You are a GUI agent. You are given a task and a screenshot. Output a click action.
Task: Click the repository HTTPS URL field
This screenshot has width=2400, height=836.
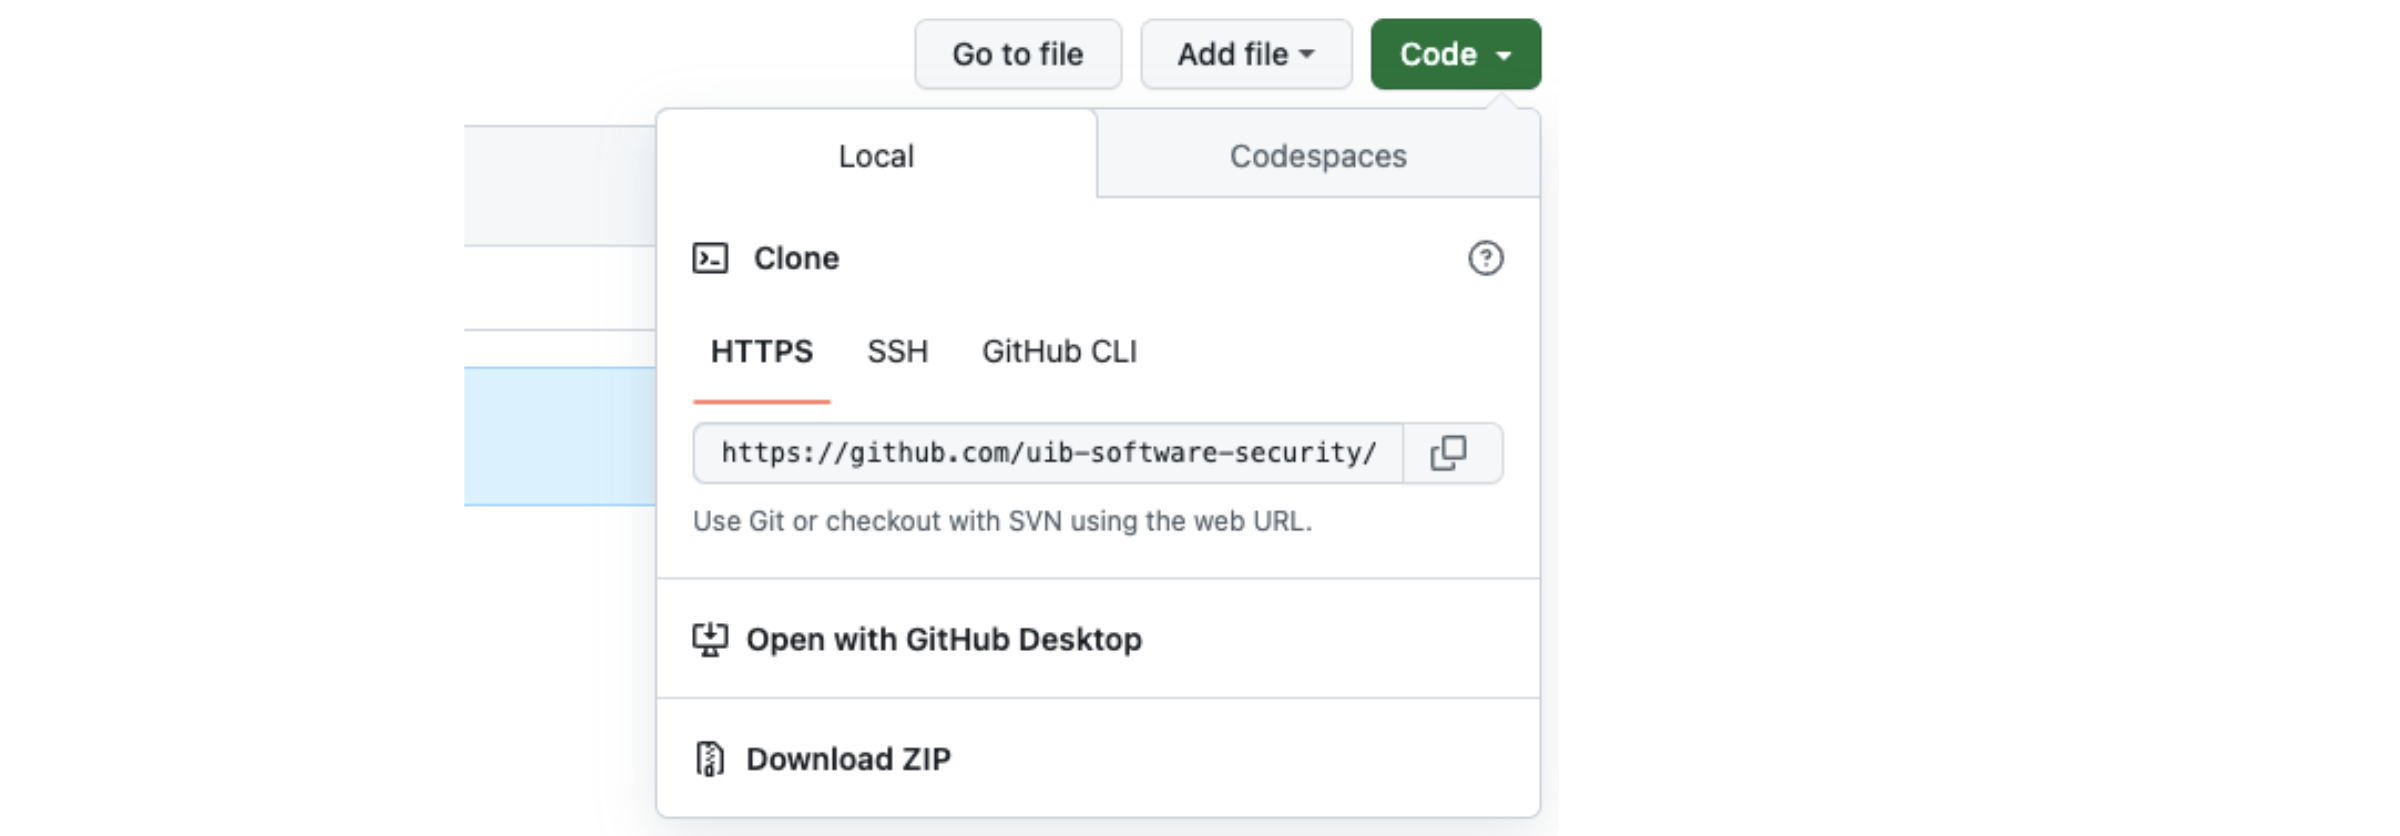[1047, 453]
